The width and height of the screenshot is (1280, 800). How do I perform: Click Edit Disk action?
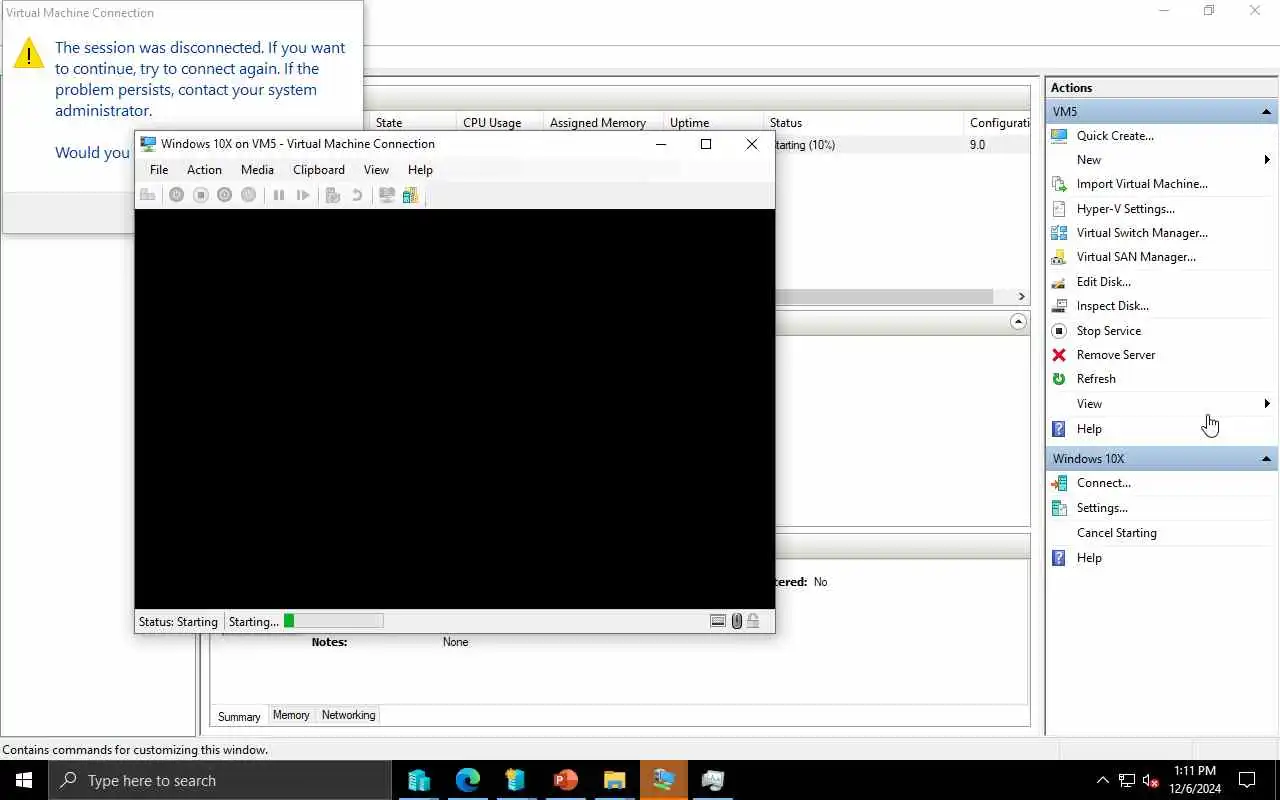tap(1104, 282)
